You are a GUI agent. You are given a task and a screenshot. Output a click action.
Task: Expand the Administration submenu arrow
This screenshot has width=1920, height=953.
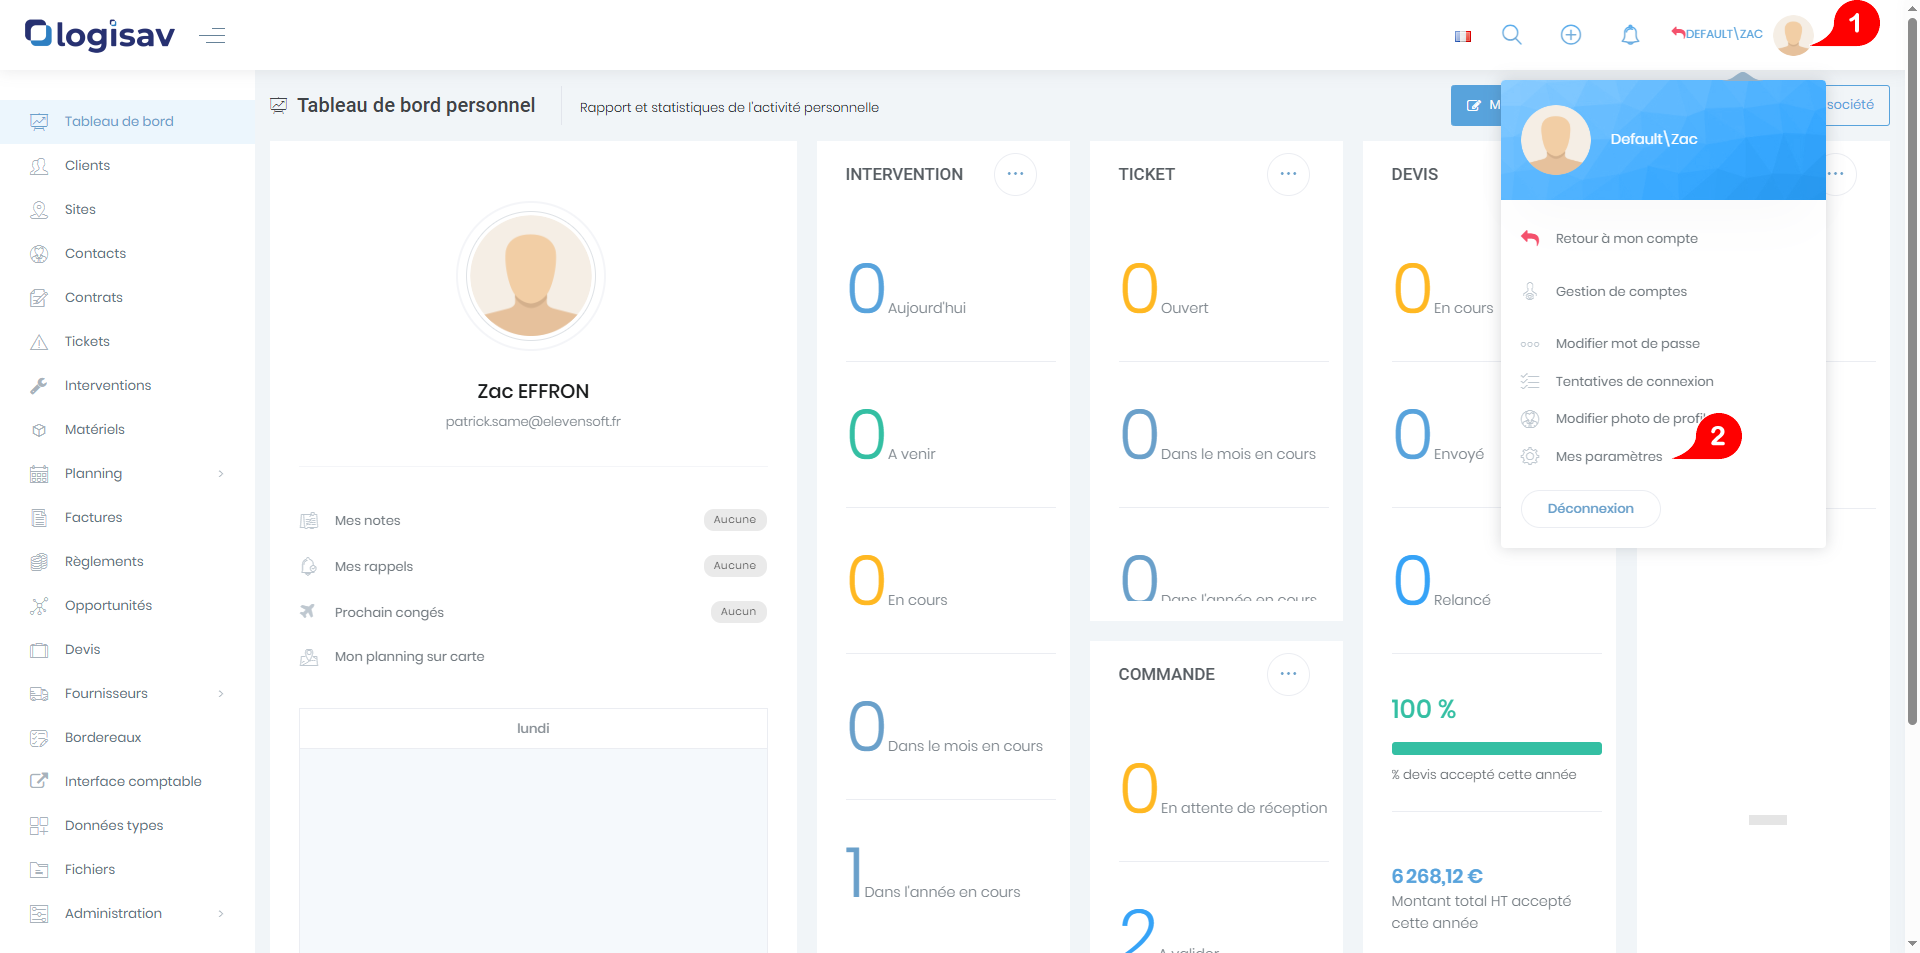click(221, 914)
